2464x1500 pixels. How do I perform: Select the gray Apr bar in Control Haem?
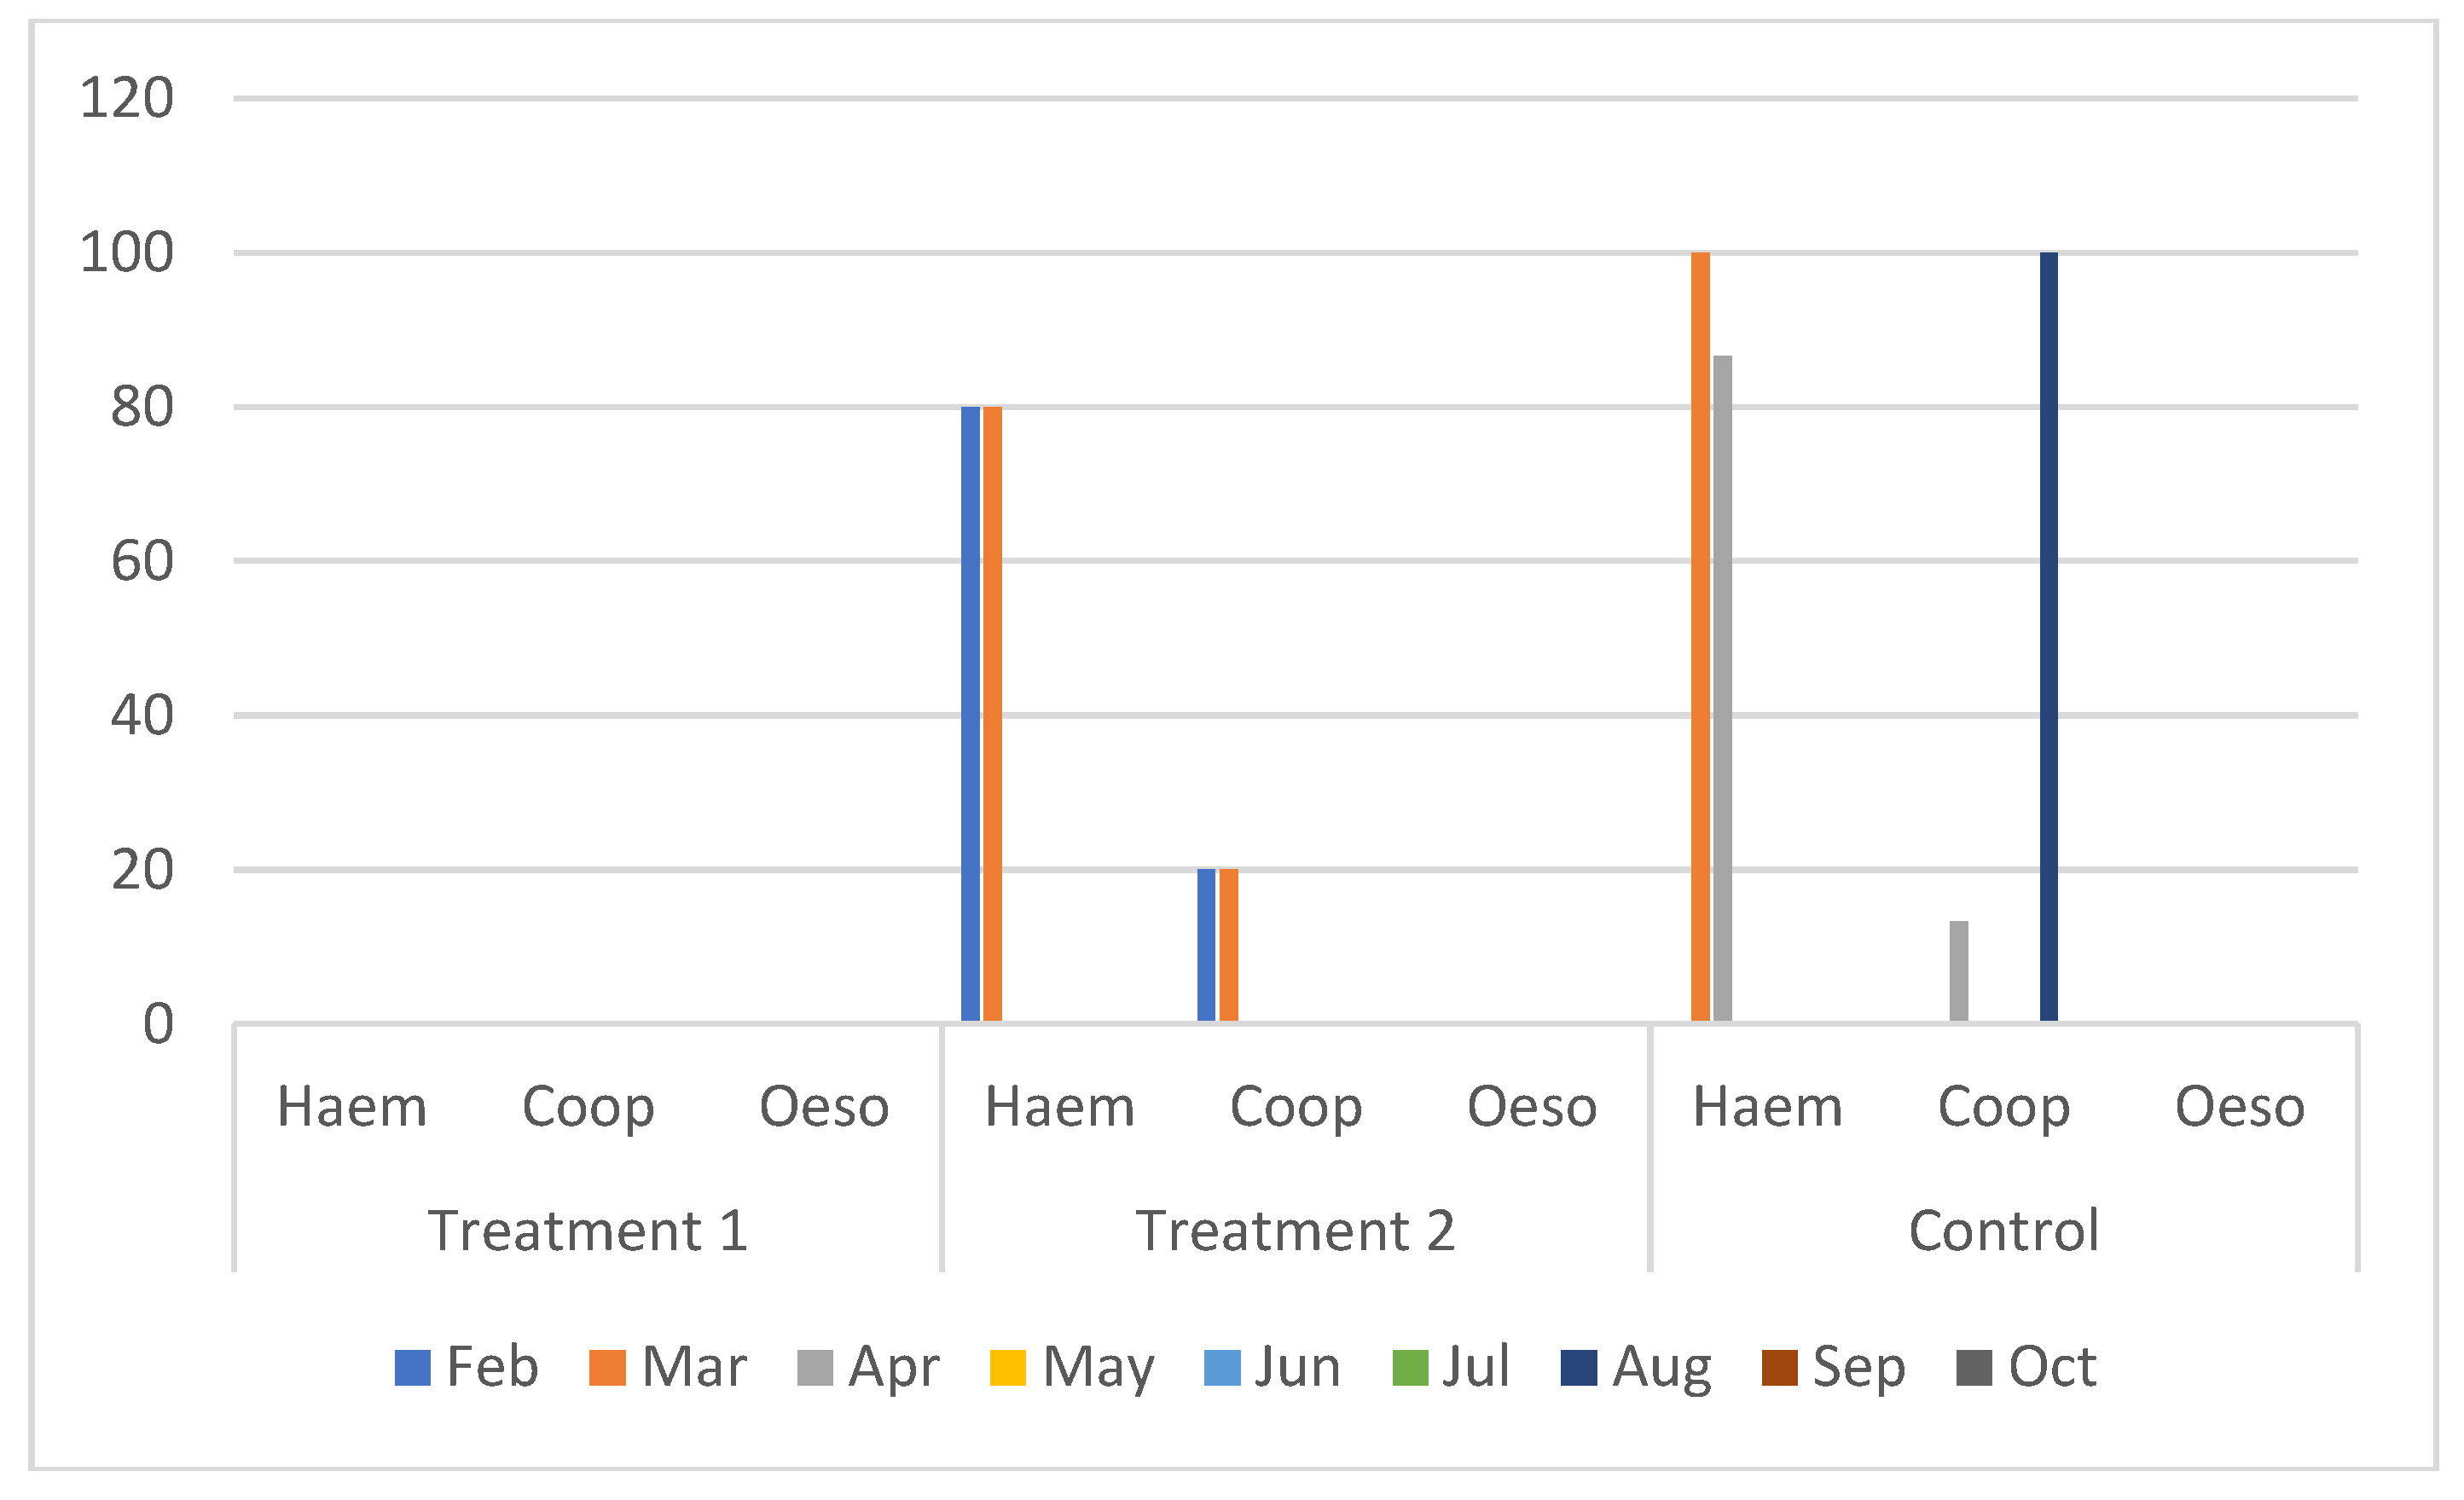pos(1722,688)
